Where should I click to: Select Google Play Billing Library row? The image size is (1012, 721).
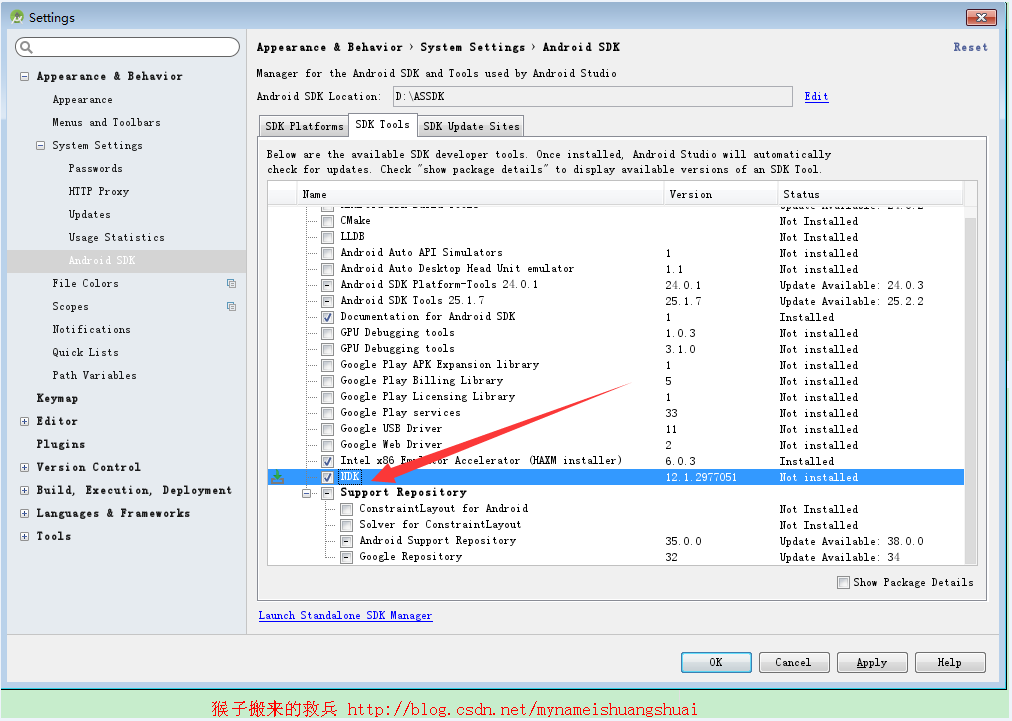point(616,381)
